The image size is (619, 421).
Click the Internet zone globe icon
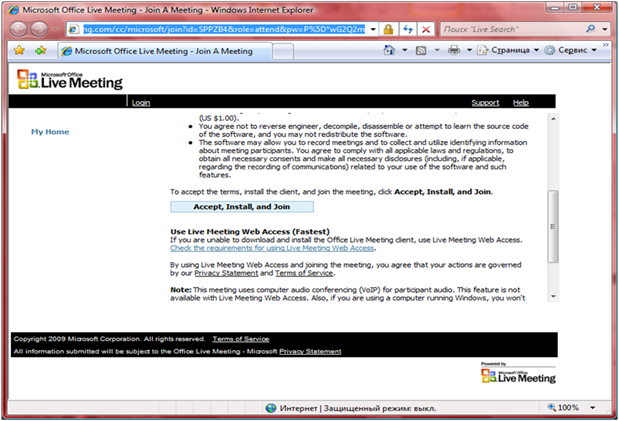pos(271,408)
